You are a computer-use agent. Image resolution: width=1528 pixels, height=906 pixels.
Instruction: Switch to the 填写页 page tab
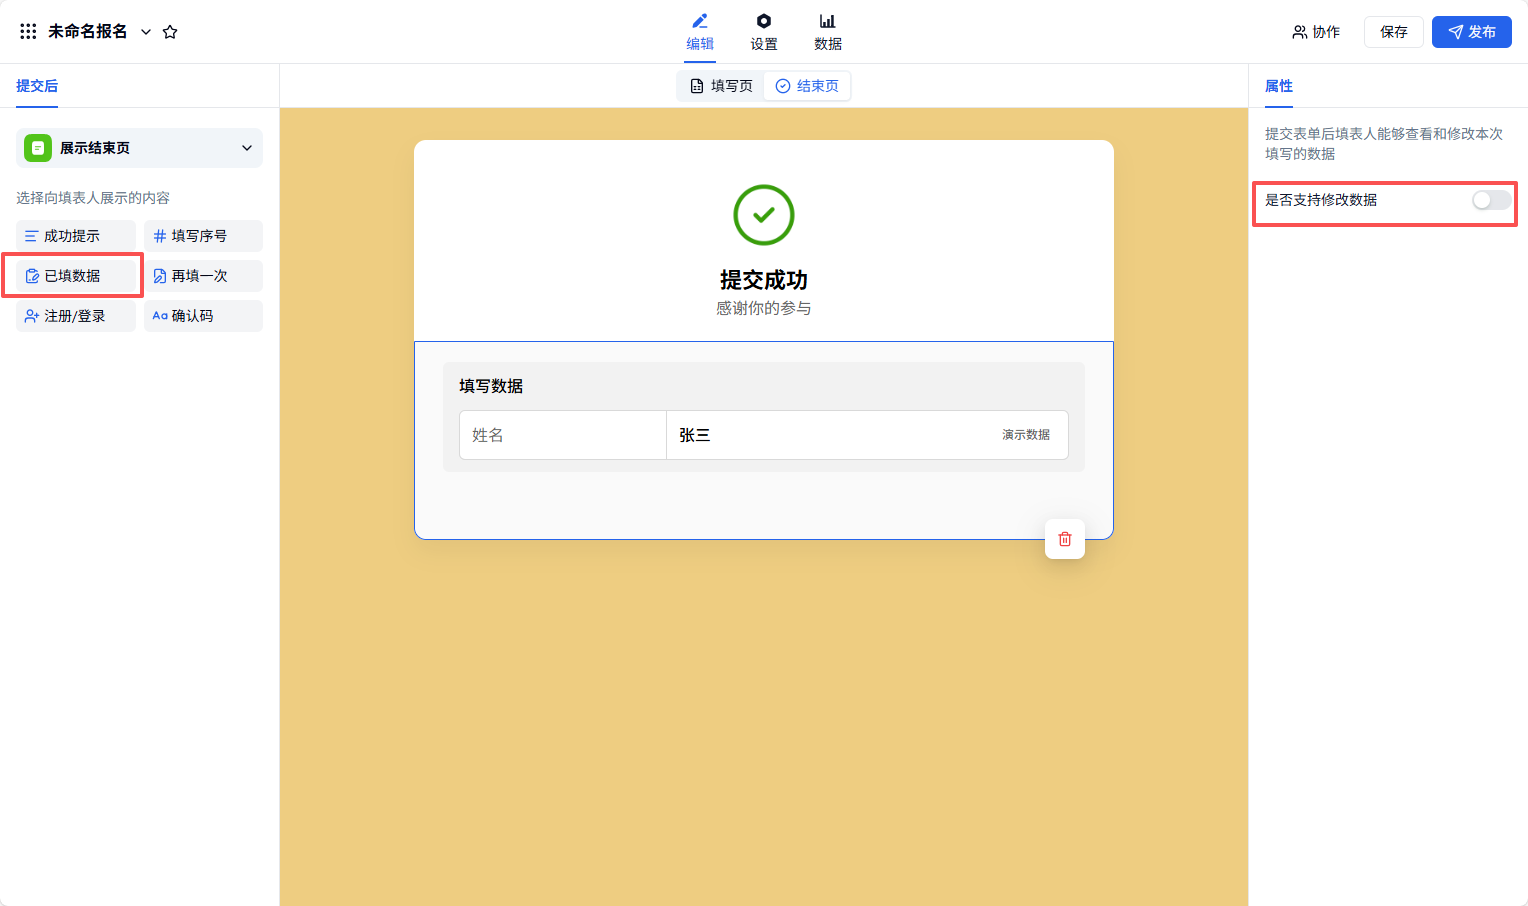[721, 86]
